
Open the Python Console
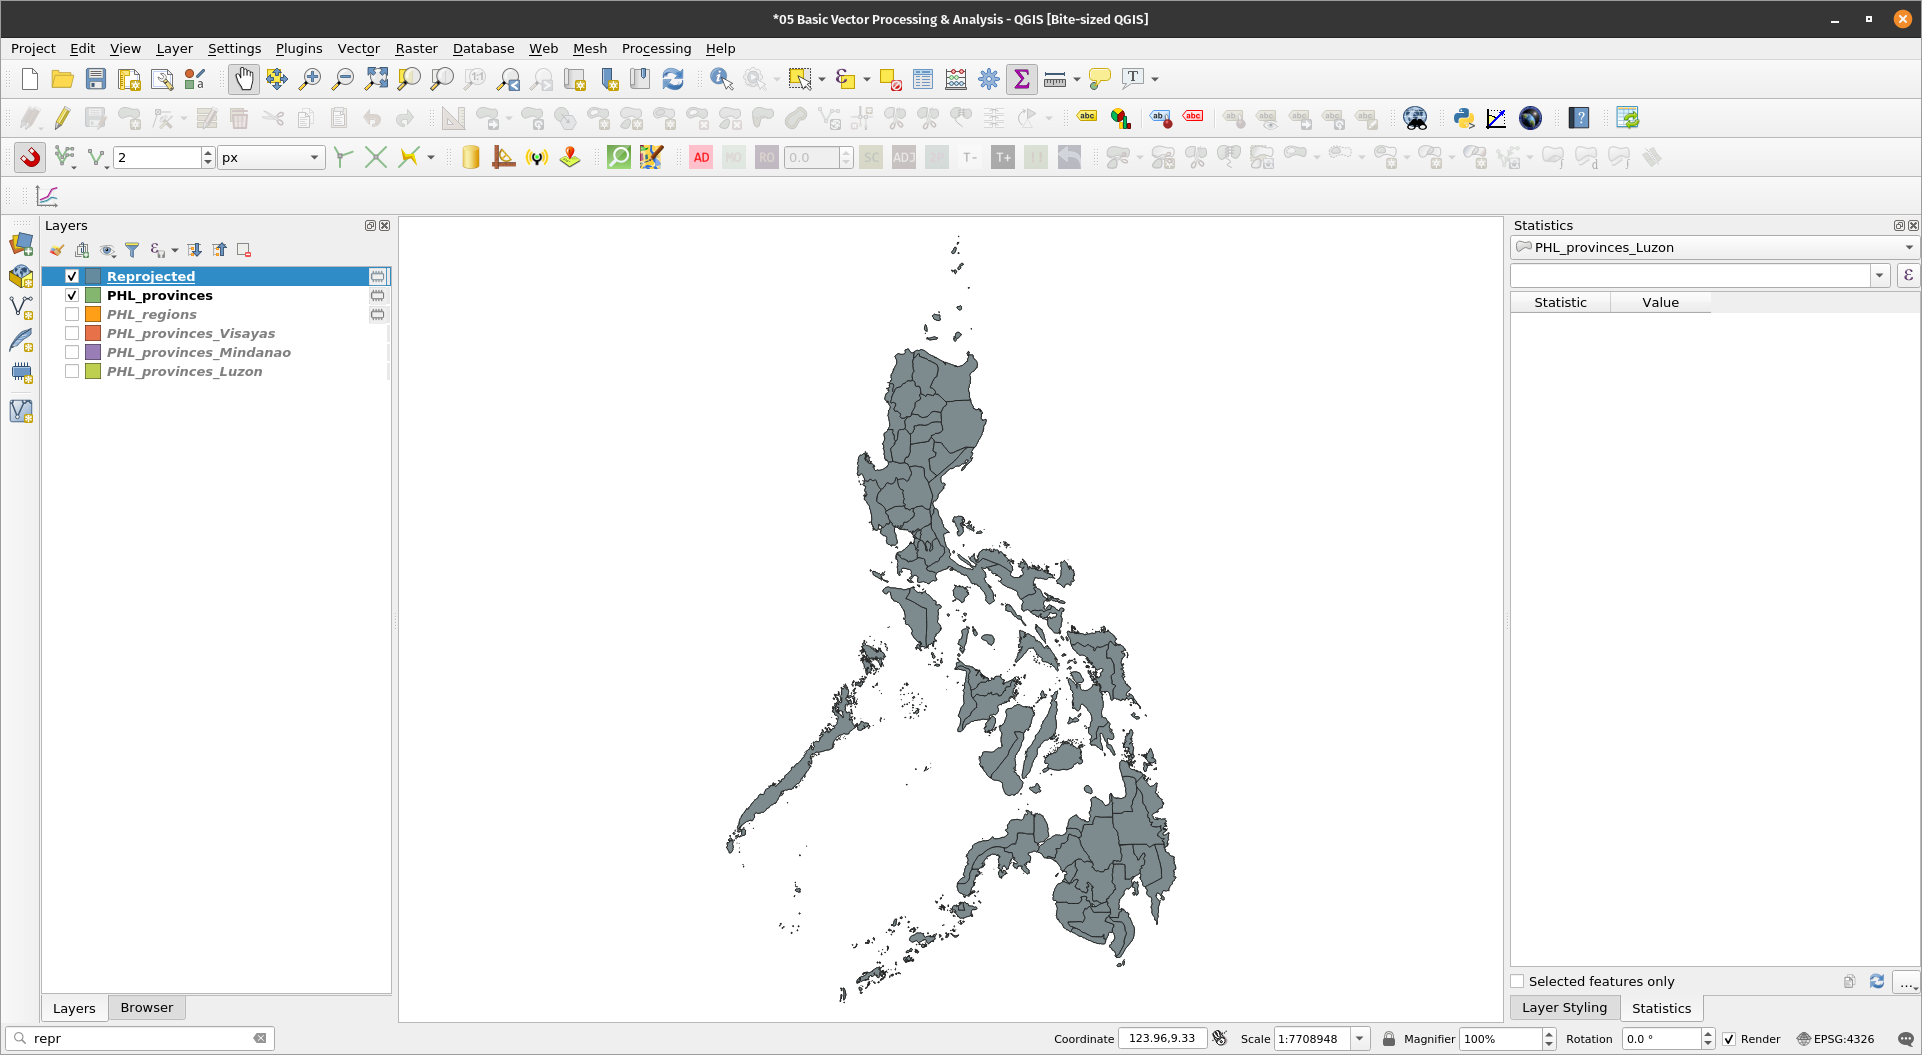tap(1463, 118)
